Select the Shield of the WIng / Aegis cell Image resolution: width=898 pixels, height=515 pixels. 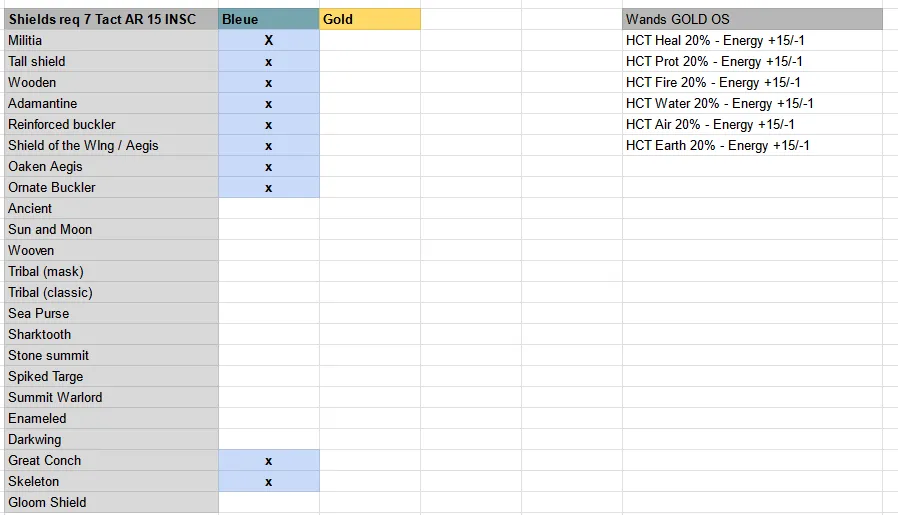click(112, 145)
